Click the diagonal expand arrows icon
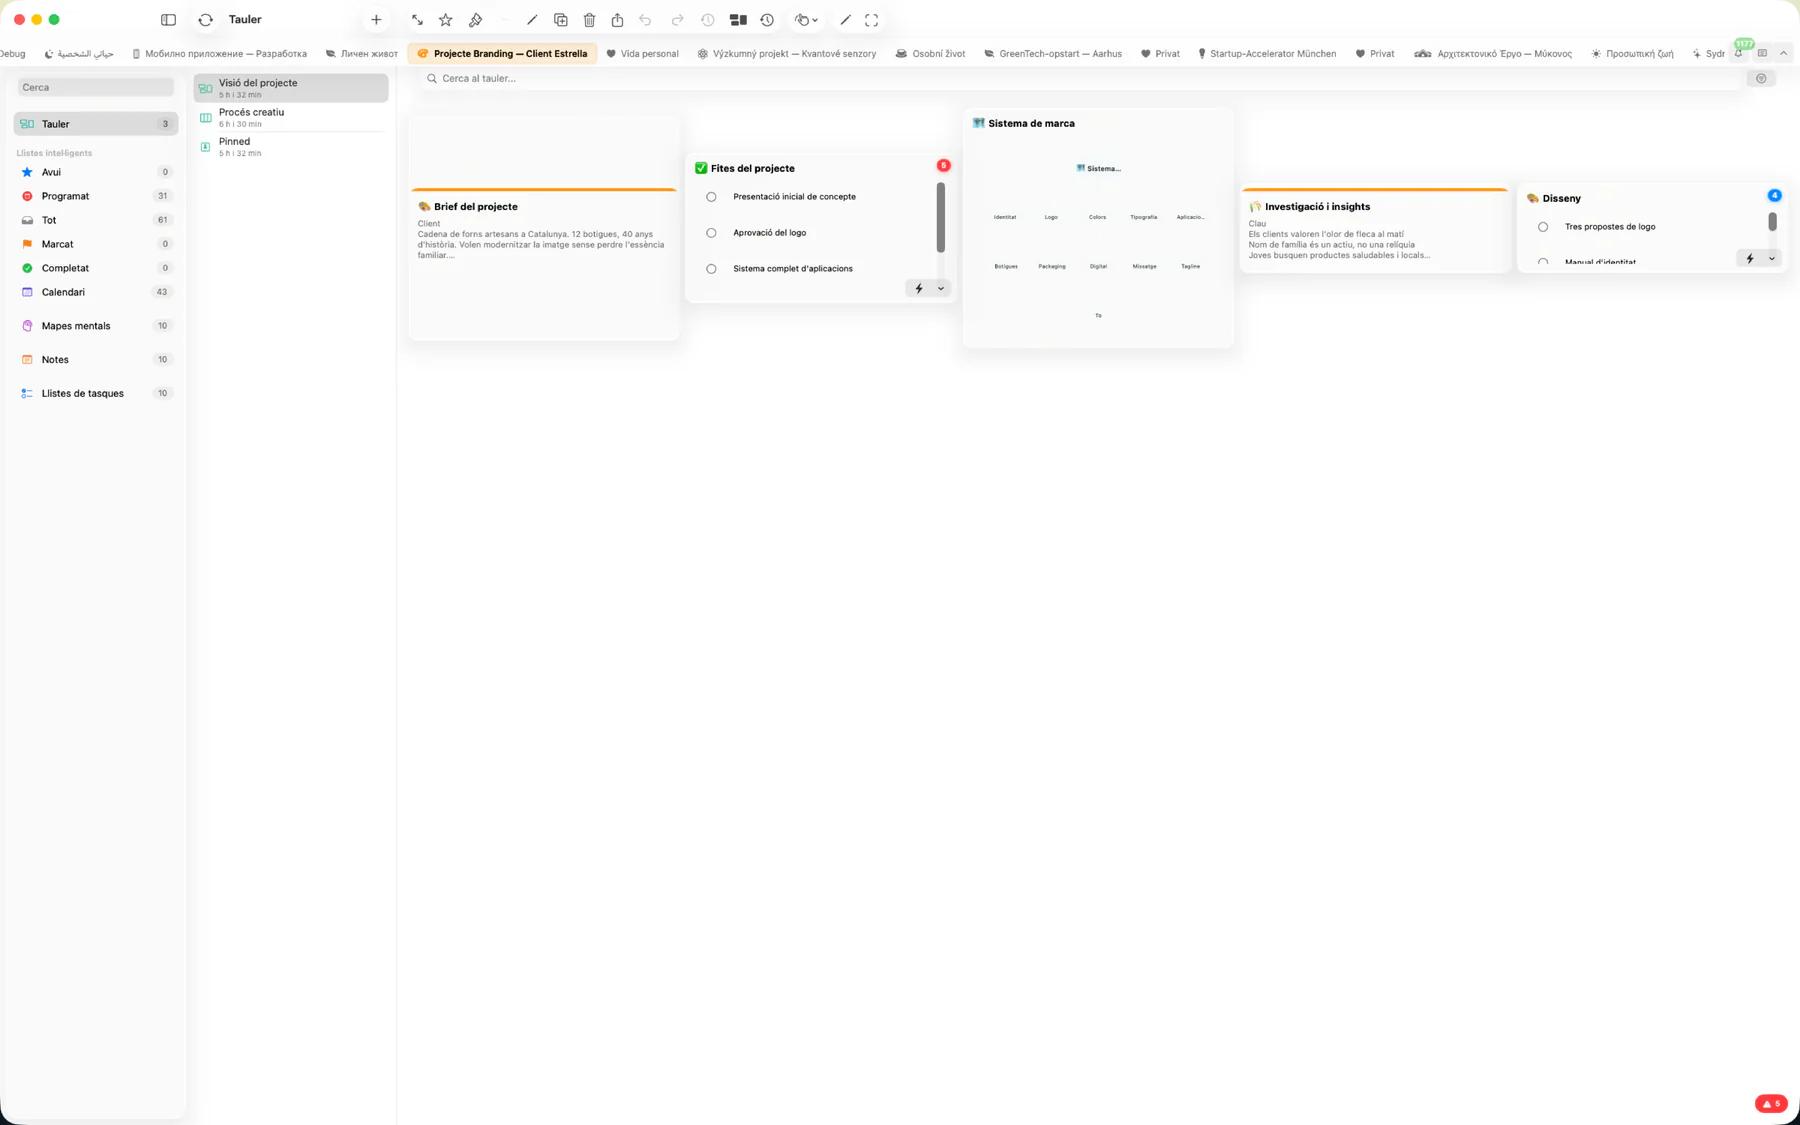1800x1125 pixels. (x=417, y=20)
